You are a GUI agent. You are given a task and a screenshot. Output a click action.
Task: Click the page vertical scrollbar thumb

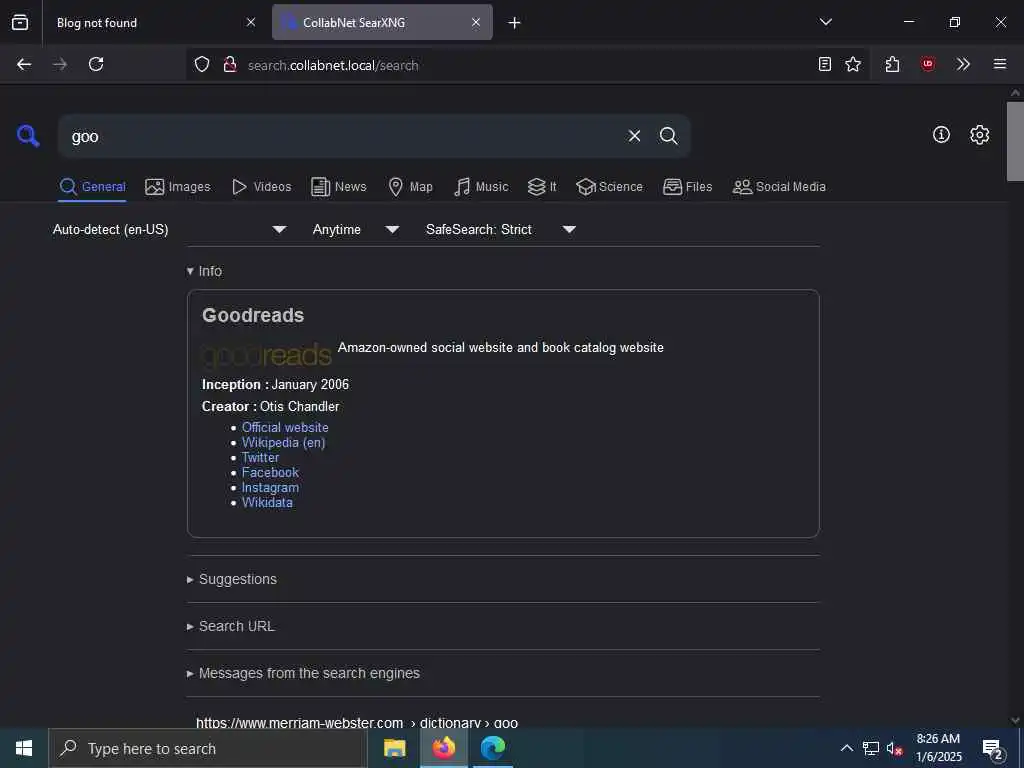pyautogui.click(x=1015, y=140)
